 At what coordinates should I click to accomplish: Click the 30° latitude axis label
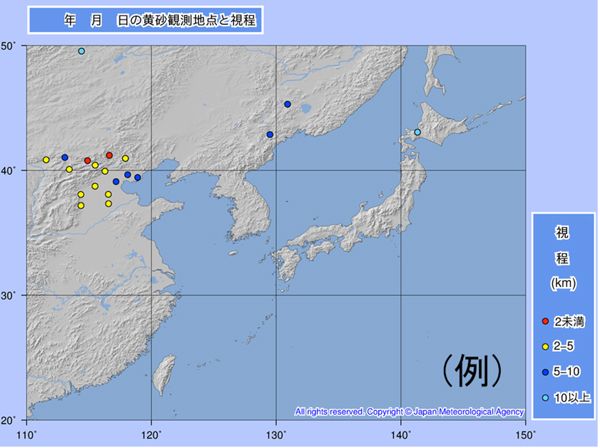click(8, 296)
